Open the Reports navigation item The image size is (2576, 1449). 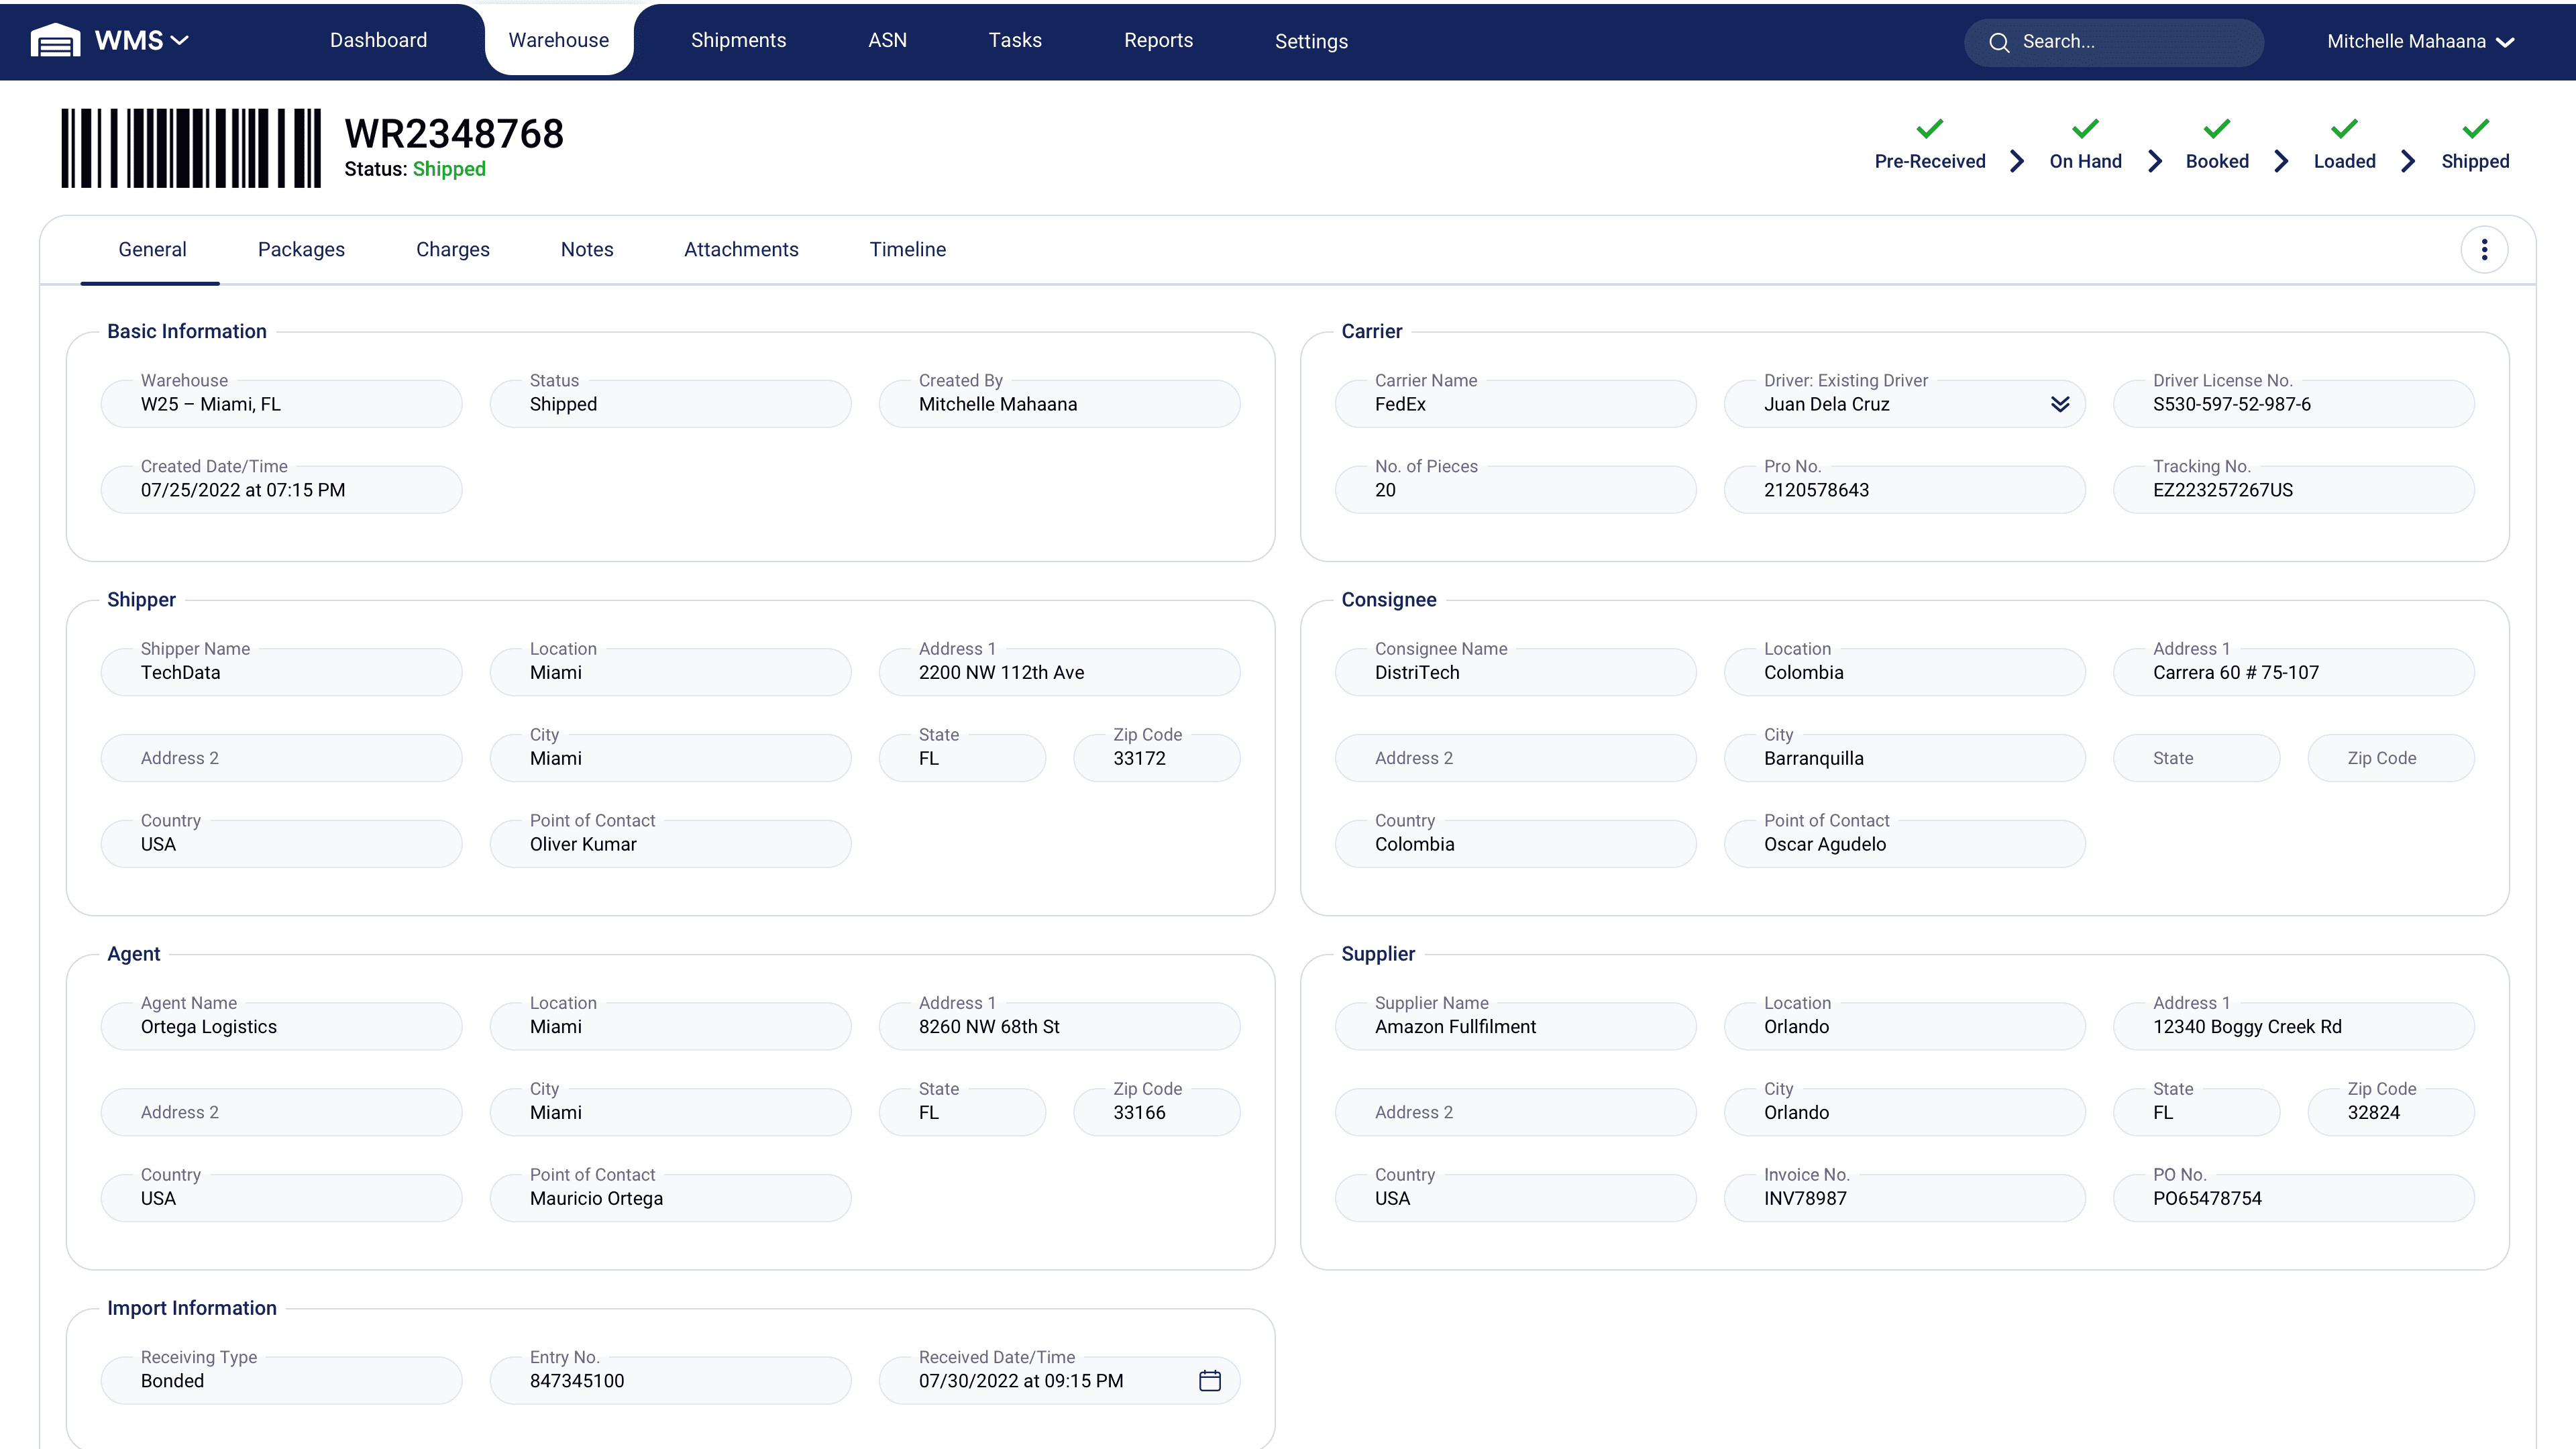point(1158,41)
